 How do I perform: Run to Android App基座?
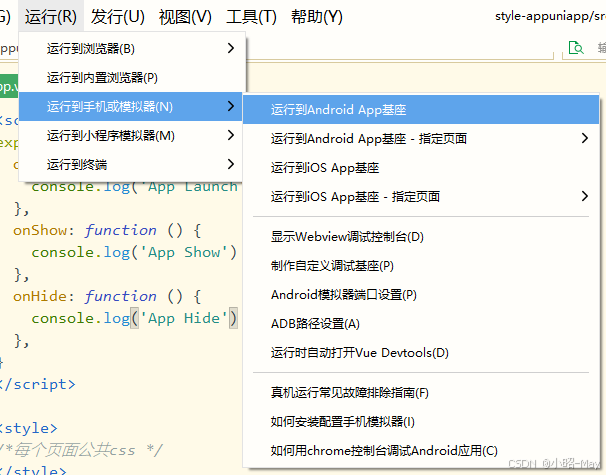click(421, 110)
